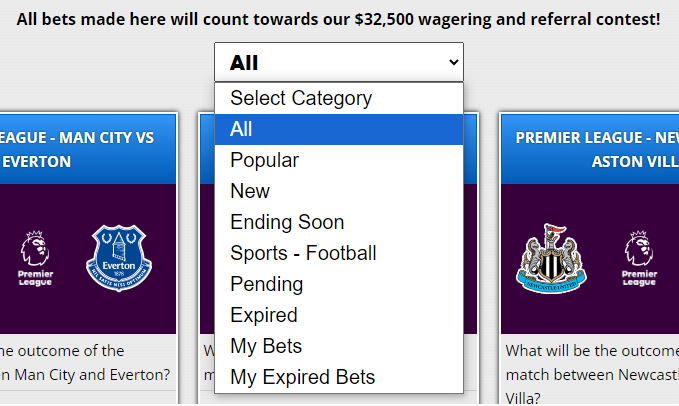Open the All category combo box
Screen dimensions: 679x406
[x=339, y=62]
